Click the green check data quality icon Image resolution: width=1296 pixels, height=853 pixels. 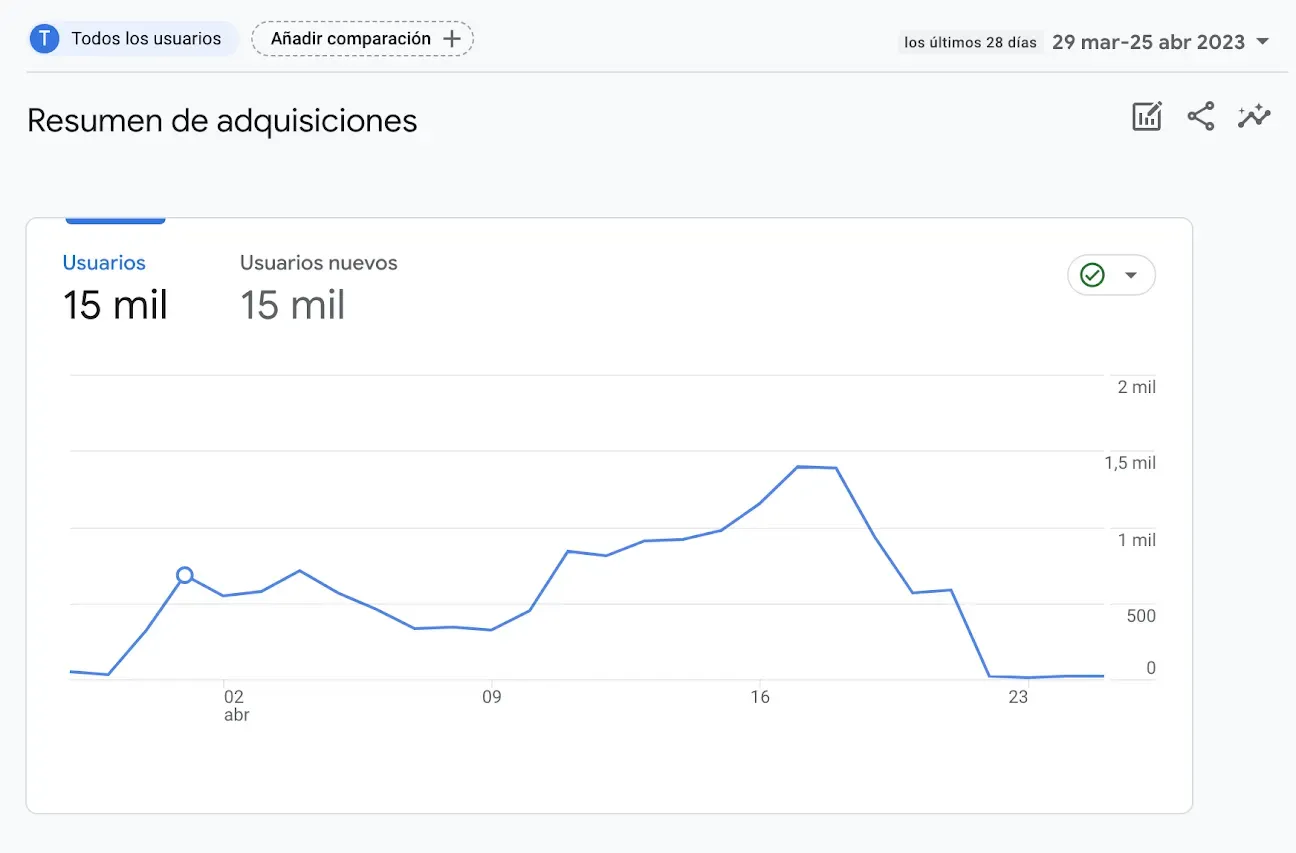click(x=1092, y=275)
